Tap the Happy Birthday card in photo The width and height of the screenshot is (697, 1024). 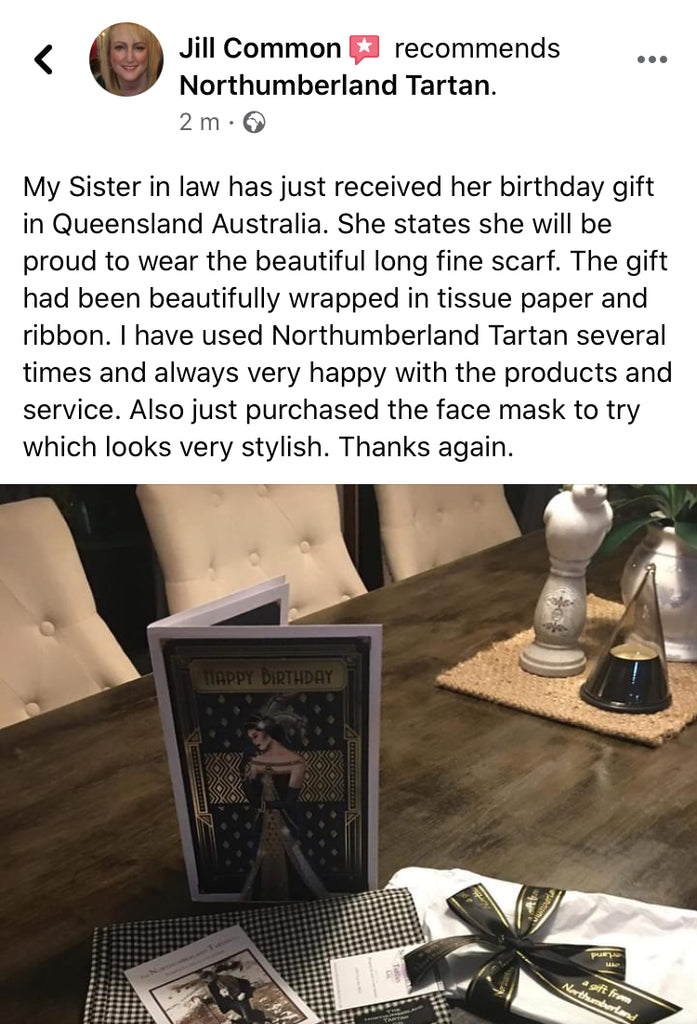265,738
